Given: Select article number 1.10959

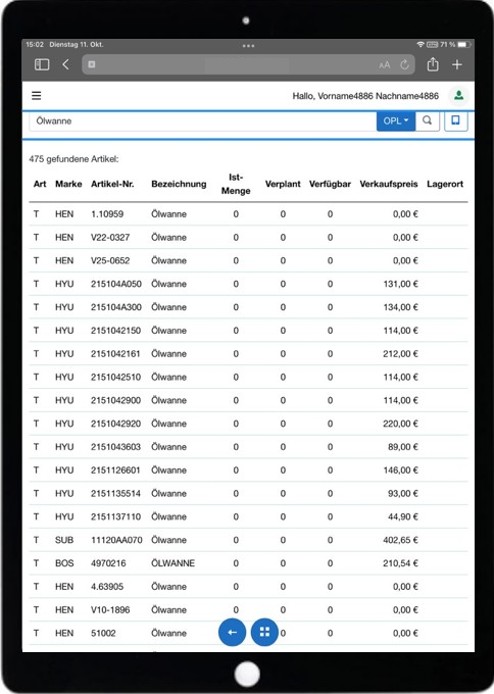Looking at the screenshot, I should [107, 214].
